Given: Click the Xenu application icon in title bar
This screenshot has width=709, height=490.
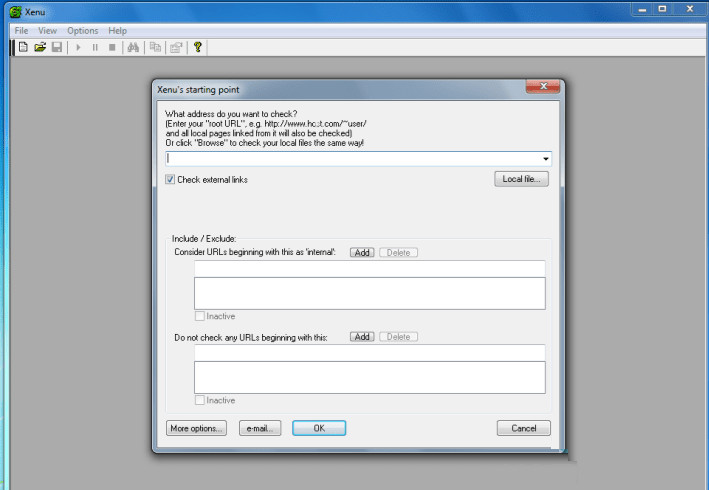Looking at the screenshot, I should click(15, 12).
